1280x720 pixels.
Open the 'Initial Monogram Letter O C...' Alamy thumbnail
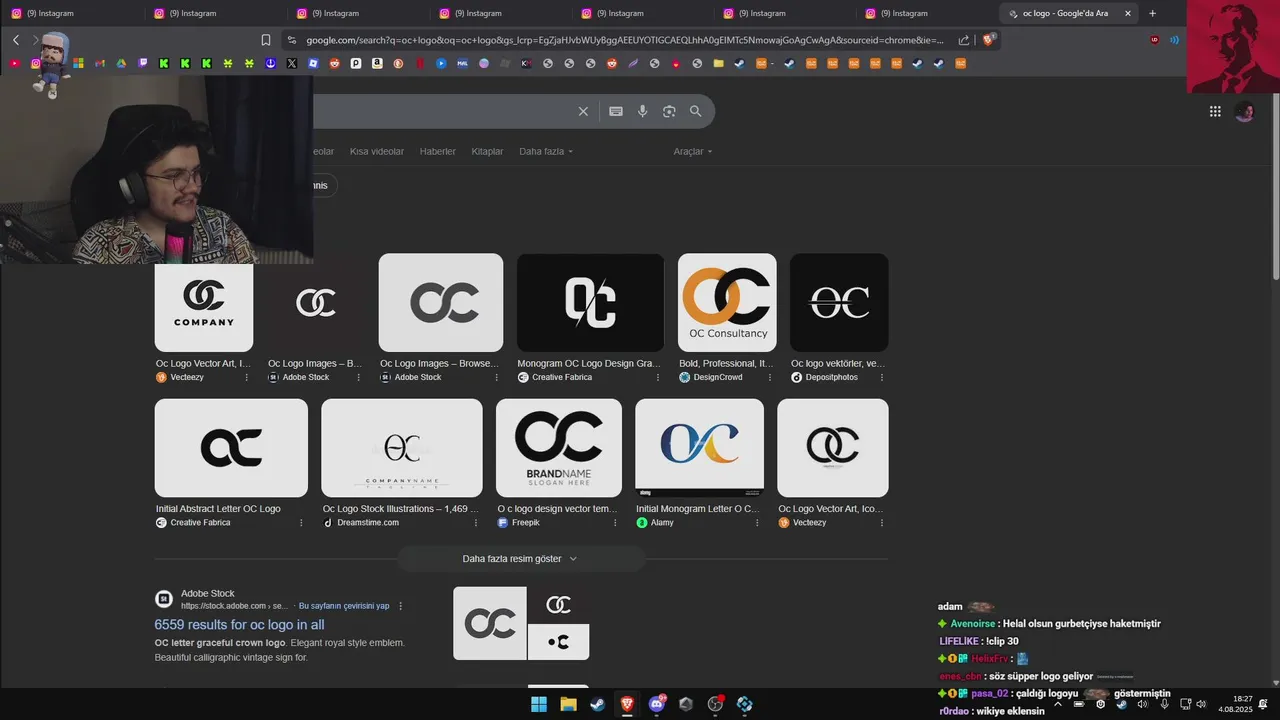point(699,448)
